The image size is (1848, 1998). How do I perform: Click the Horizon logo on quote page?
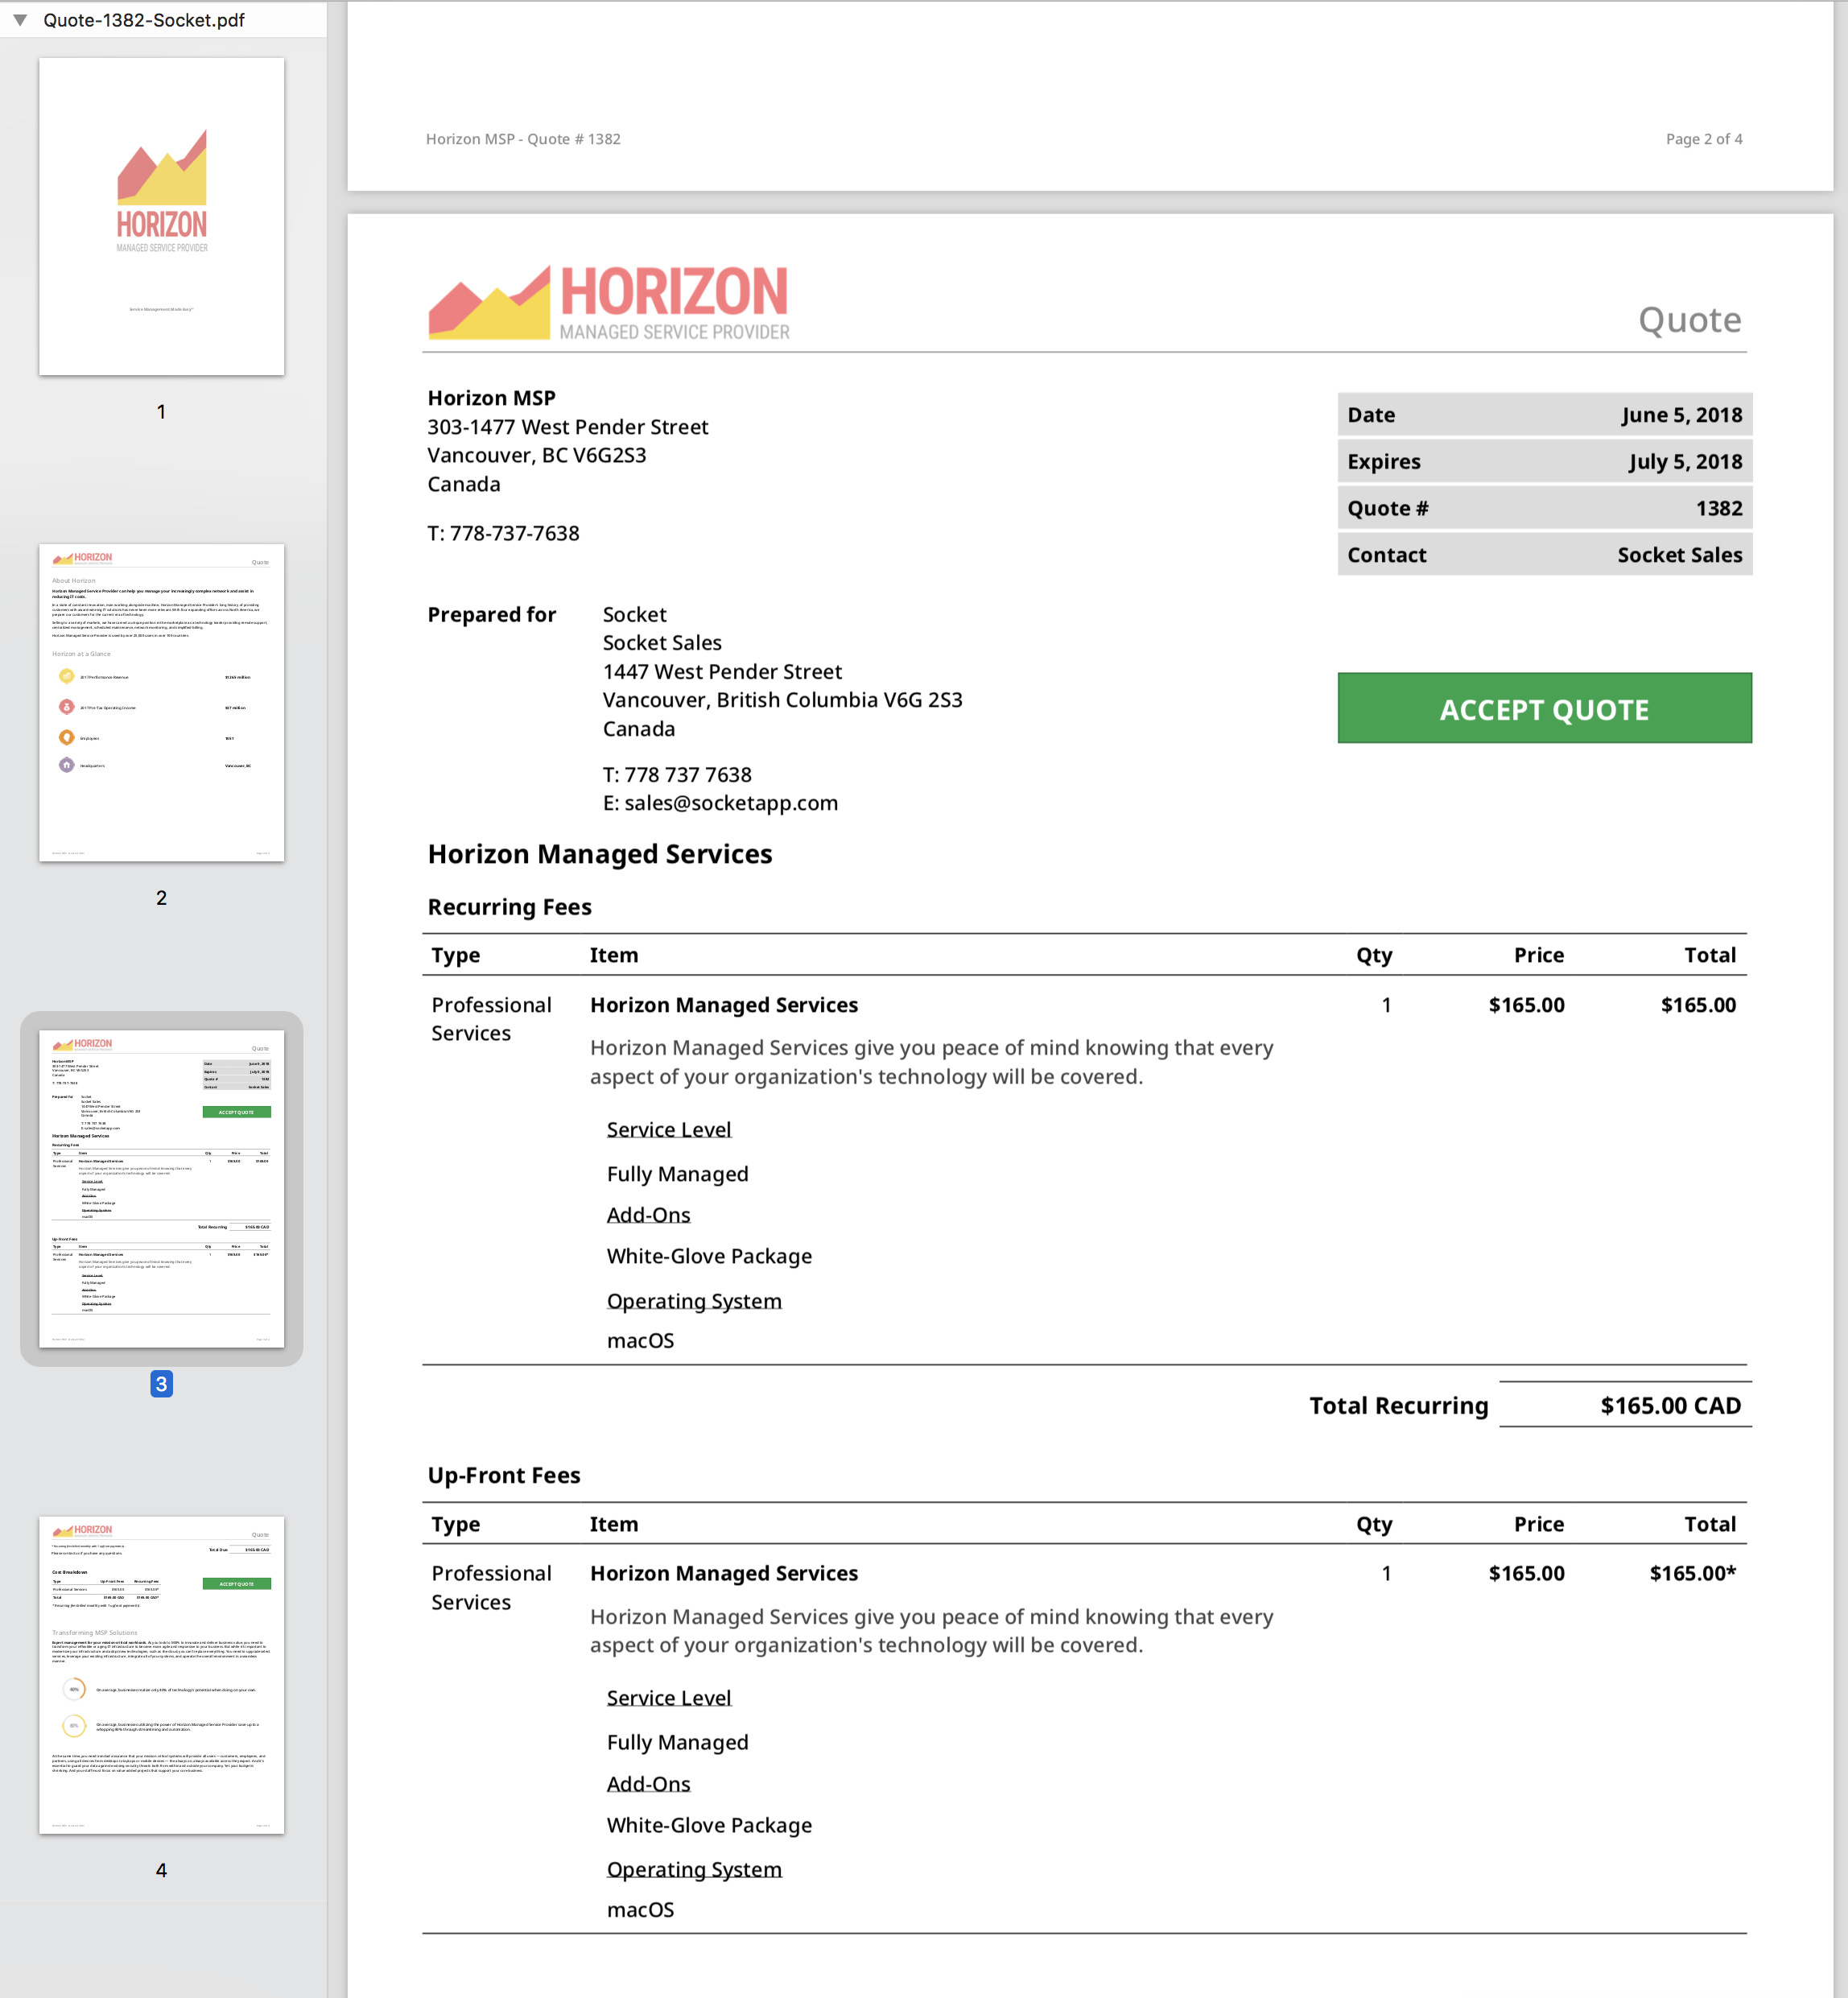608,302
